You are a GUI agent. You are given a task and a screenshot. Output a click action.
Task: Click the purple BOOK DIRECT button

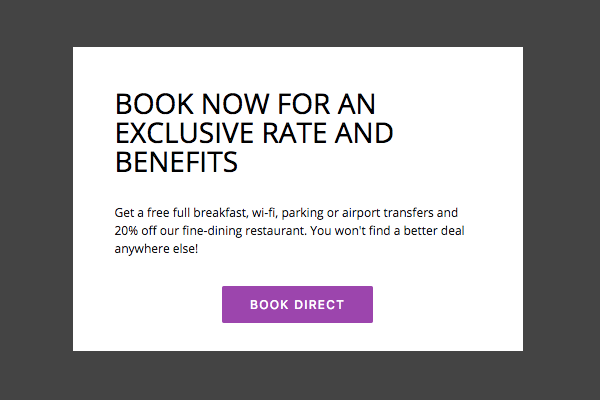tap(297, 304)
